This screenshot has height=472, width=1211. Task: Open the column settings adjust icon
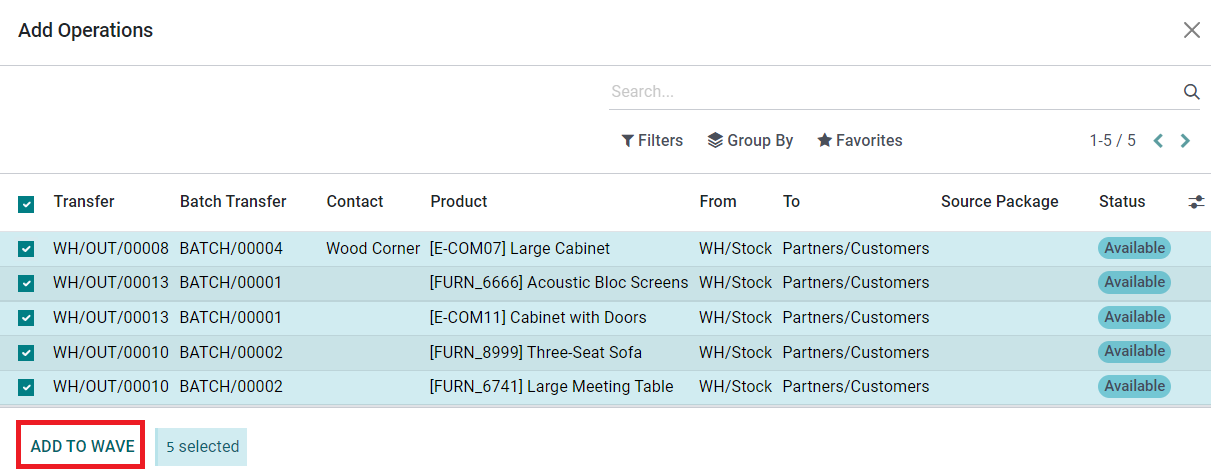click(1196, 202)
